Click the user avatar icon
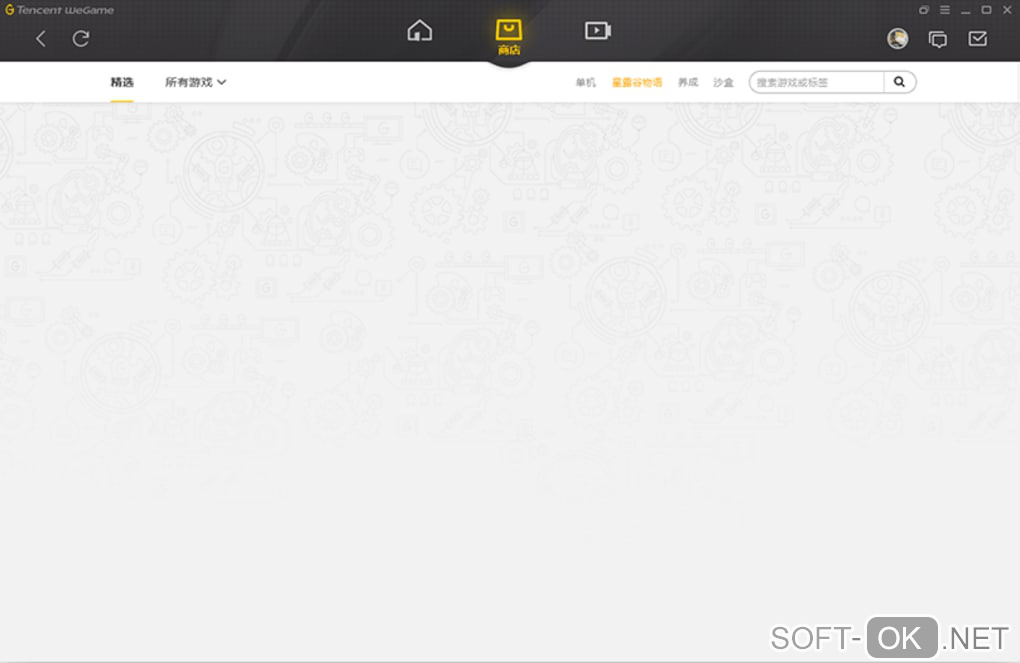This screenshot has width=1020, height=663. pos(898,39)
